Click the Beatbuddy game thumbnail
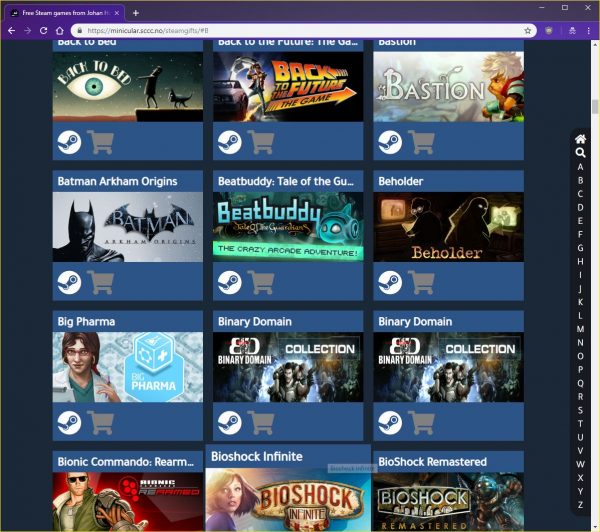This screenshot has height=532, width=600. click(x=288, y=227)
